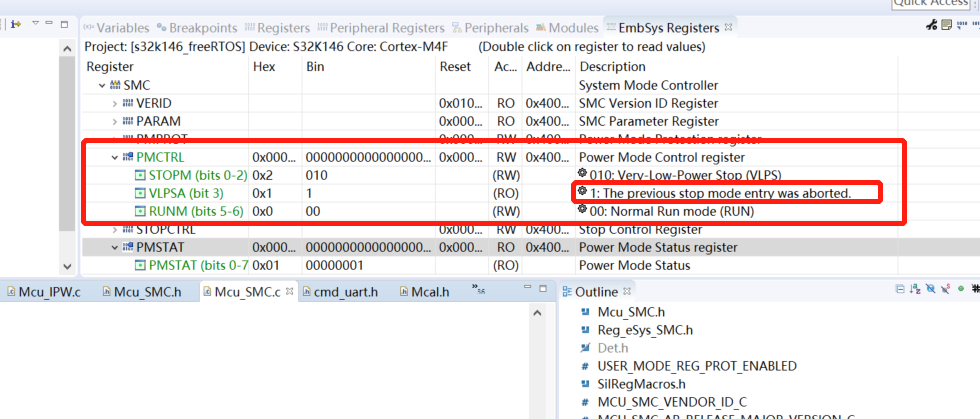Switch to the Registers tab
The width and height of the screenshot is (980, 419).
click(277, 28)
